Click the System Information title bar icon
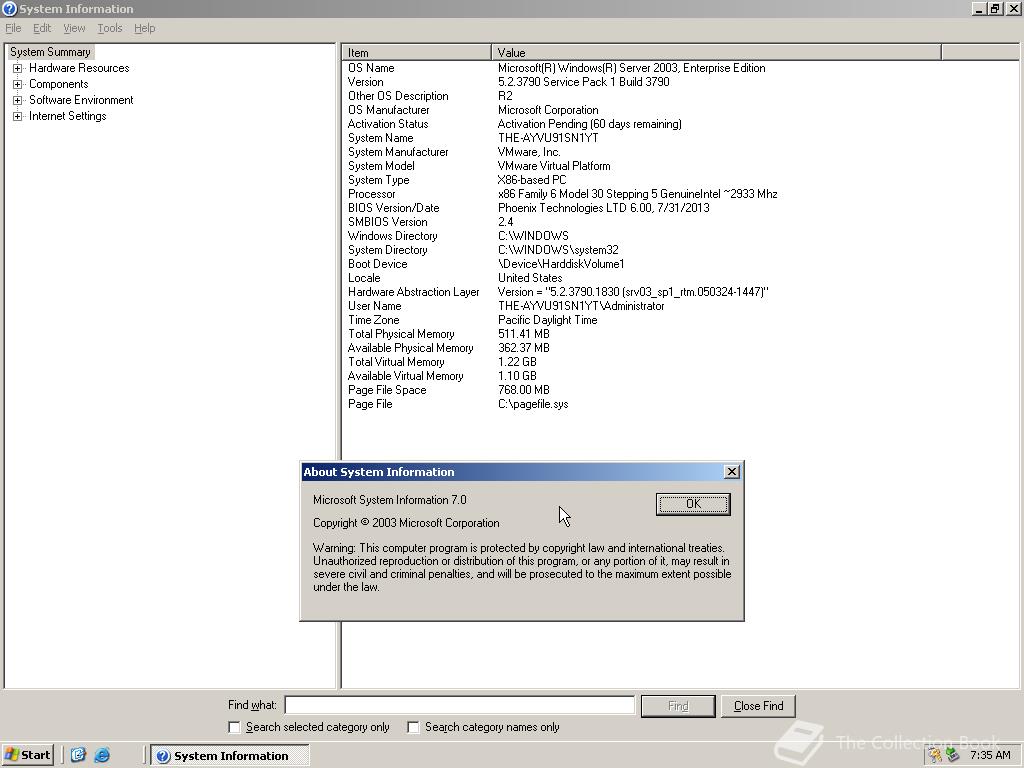Image resolution: width=1024 pixels, height=768 pixels. click(x=9, y=8)
